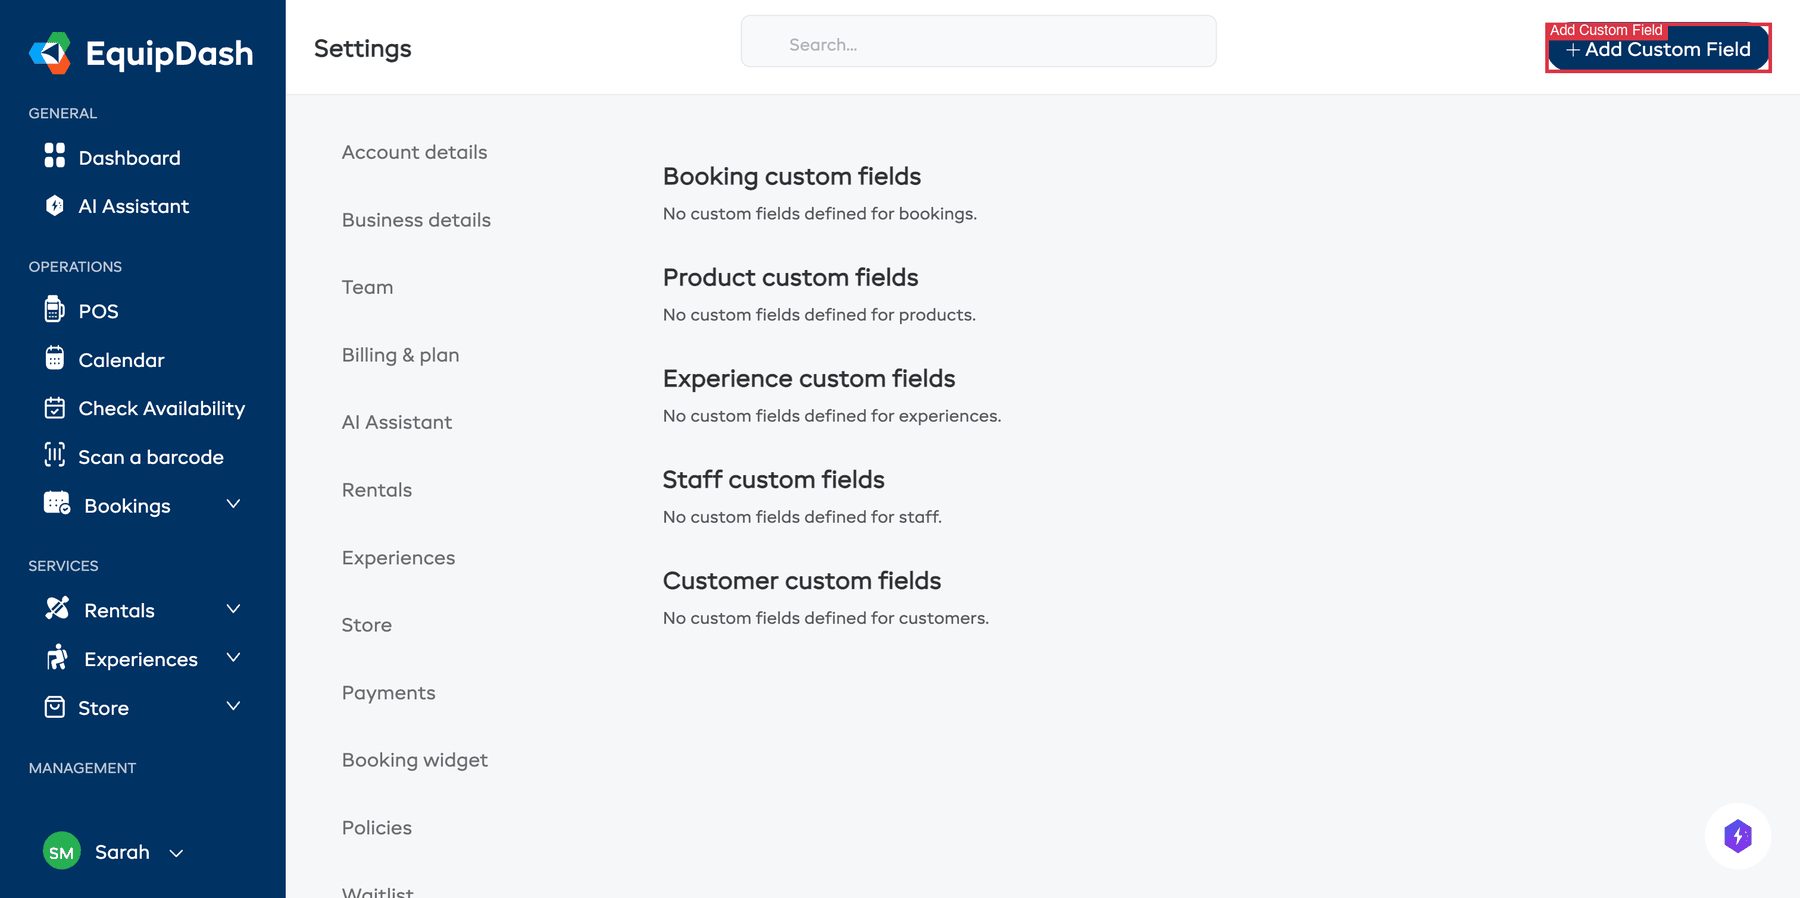Select Scan a barcode in sidebar

[x=151, y=457]
